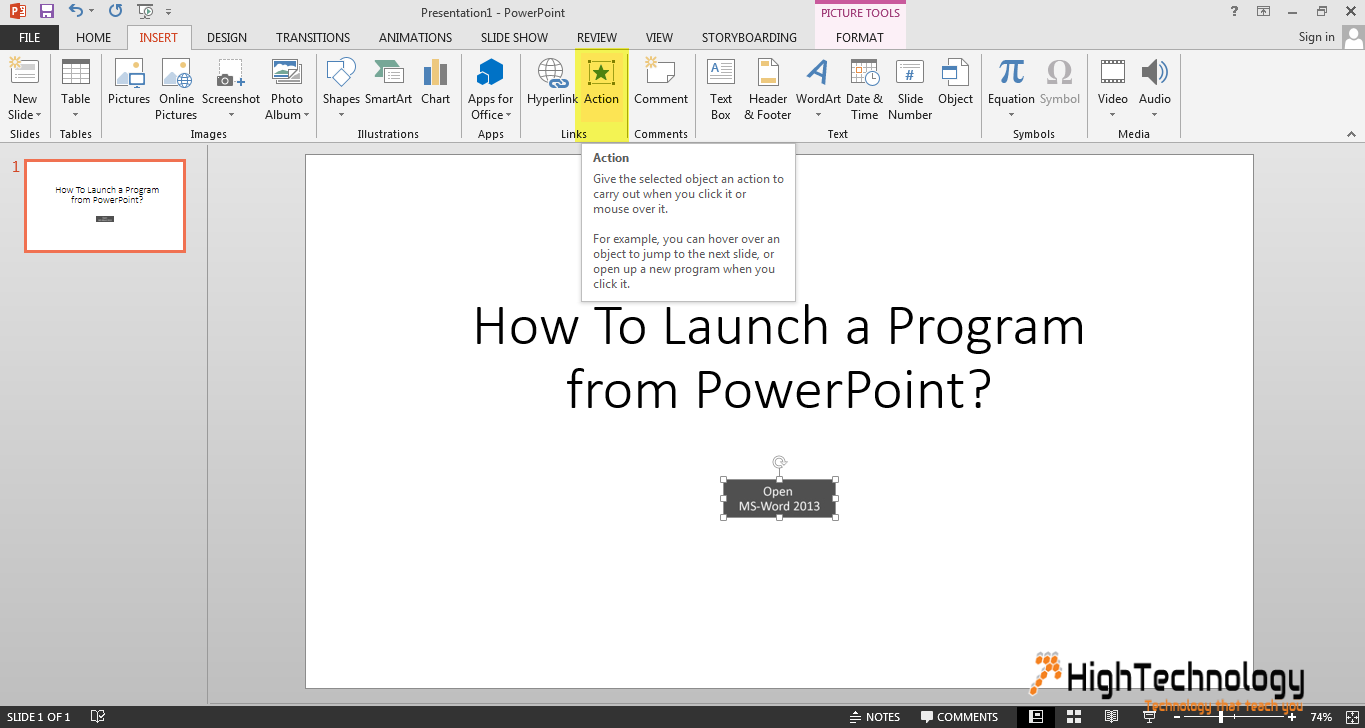This screenshot has width=1365, height=728.
Task: Switch to the TRANSITIONS tab
Action: (313, 38)
